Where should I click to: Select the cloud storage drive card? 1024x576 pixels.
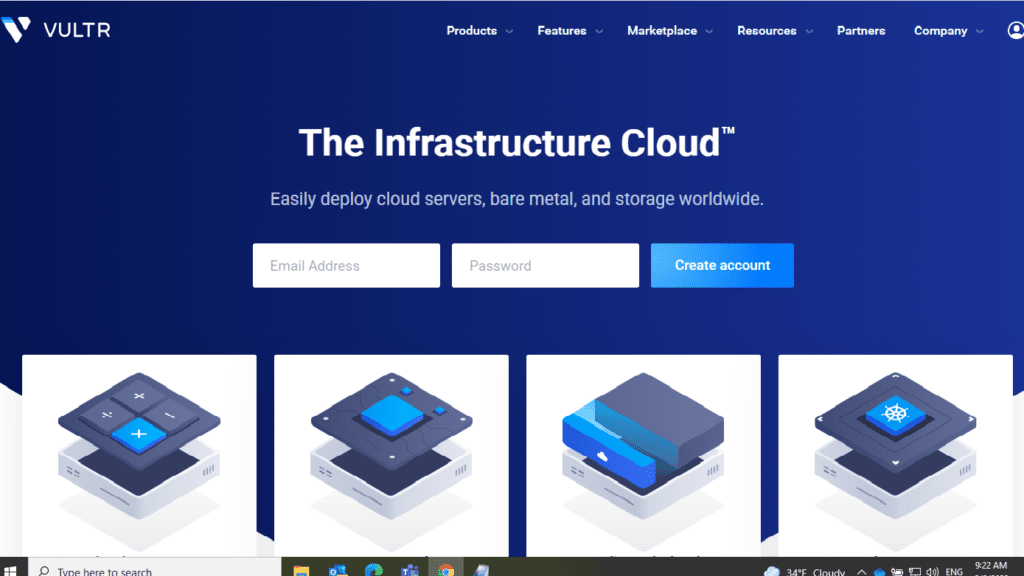click(643, 456)
